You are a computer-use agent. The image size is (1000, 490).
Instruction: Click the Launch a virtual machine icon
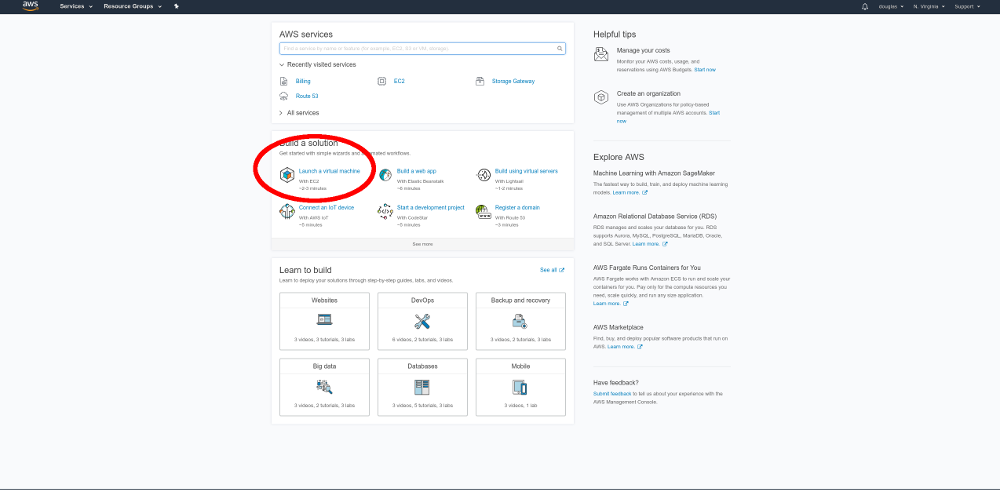point(287,175)
